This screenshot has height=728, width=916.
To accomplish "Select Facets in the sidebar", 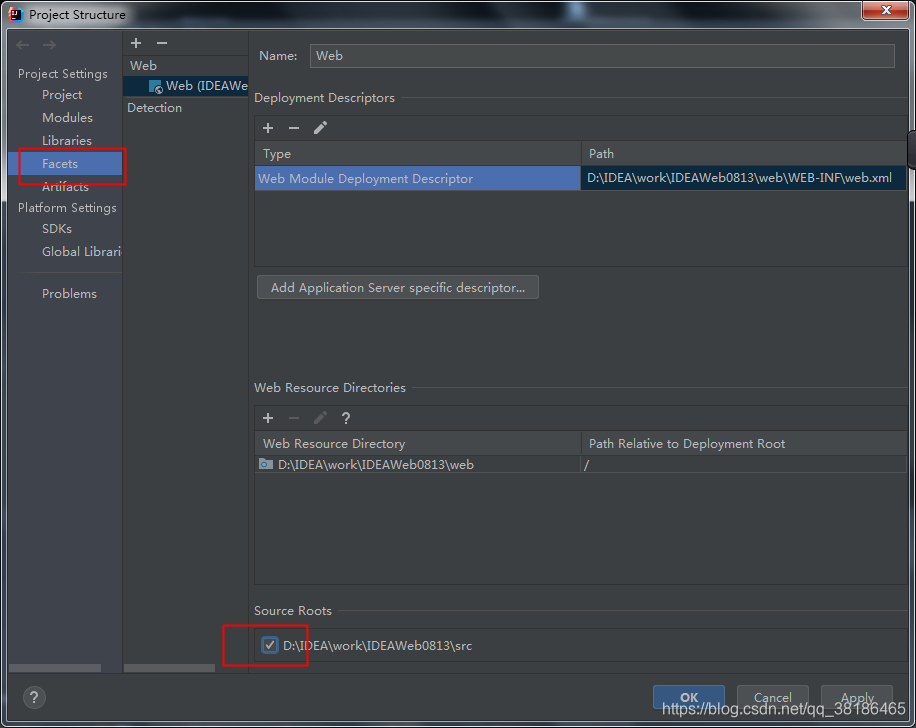I will tap(65, 164).
